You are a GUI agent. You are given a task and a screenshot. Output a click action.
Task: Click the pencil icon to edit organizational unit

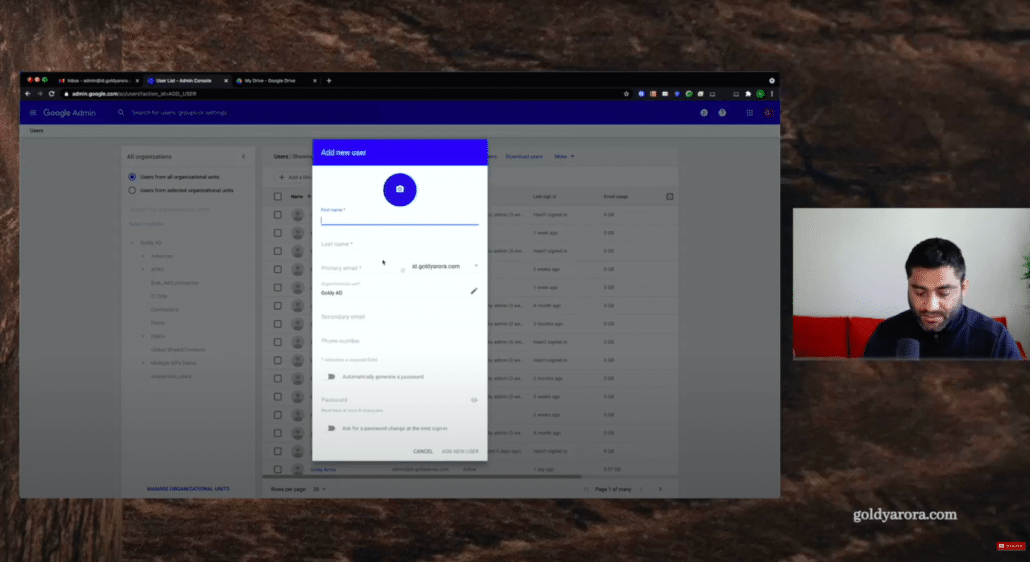474,291
